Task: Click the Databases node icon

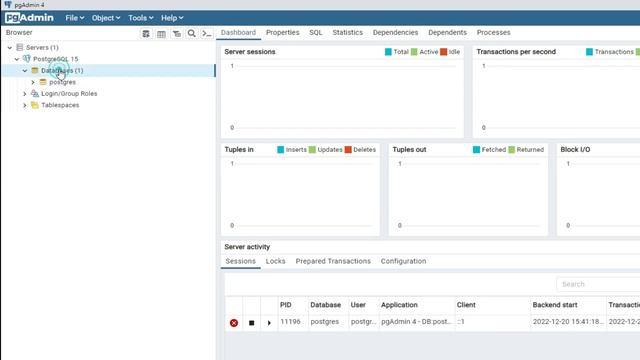Action: click(x=35, y=70)
